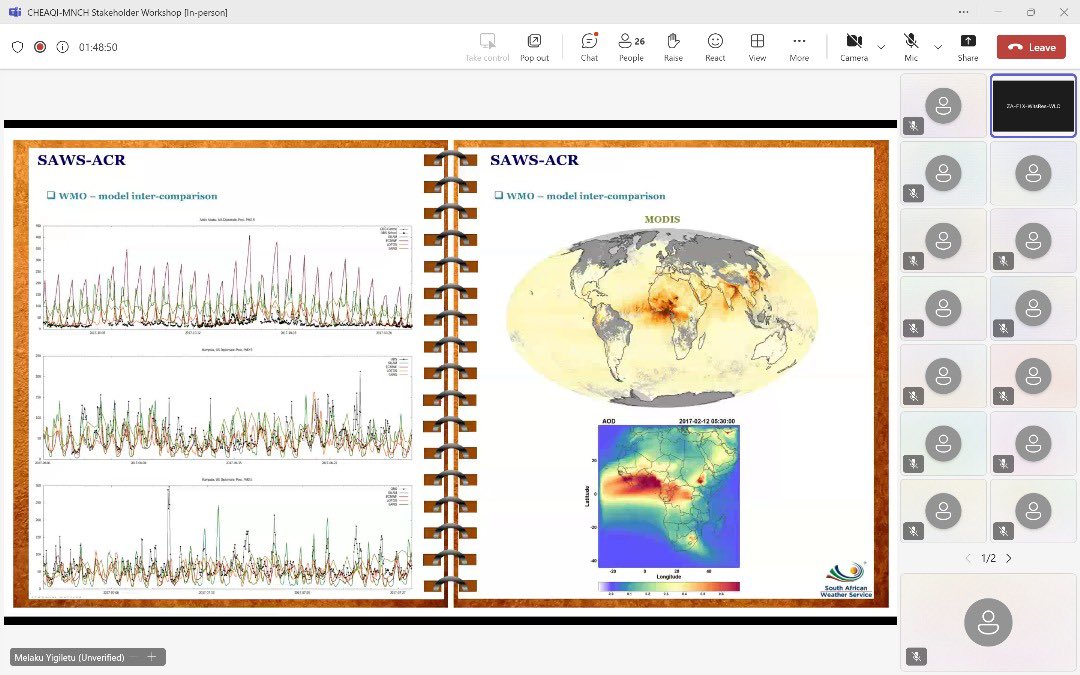Click the MODIS world map image
Image resolution: width=1080 pixels, height=675 pixels.
pyautogui.click(x=662, y=318)
